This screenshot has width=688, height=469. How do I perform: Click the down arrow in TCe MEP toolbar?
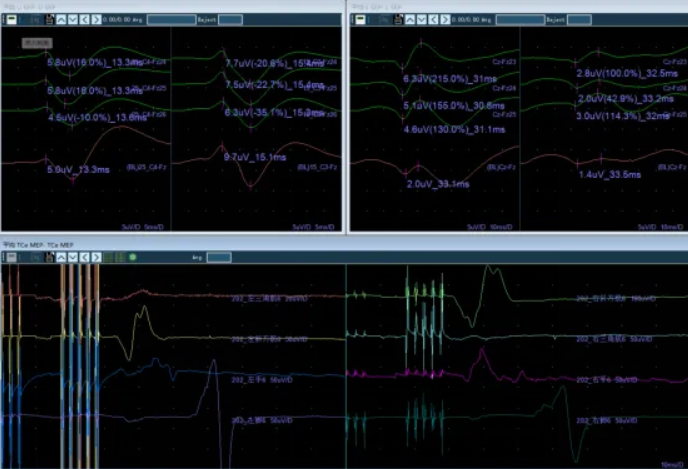pos(73,257)
